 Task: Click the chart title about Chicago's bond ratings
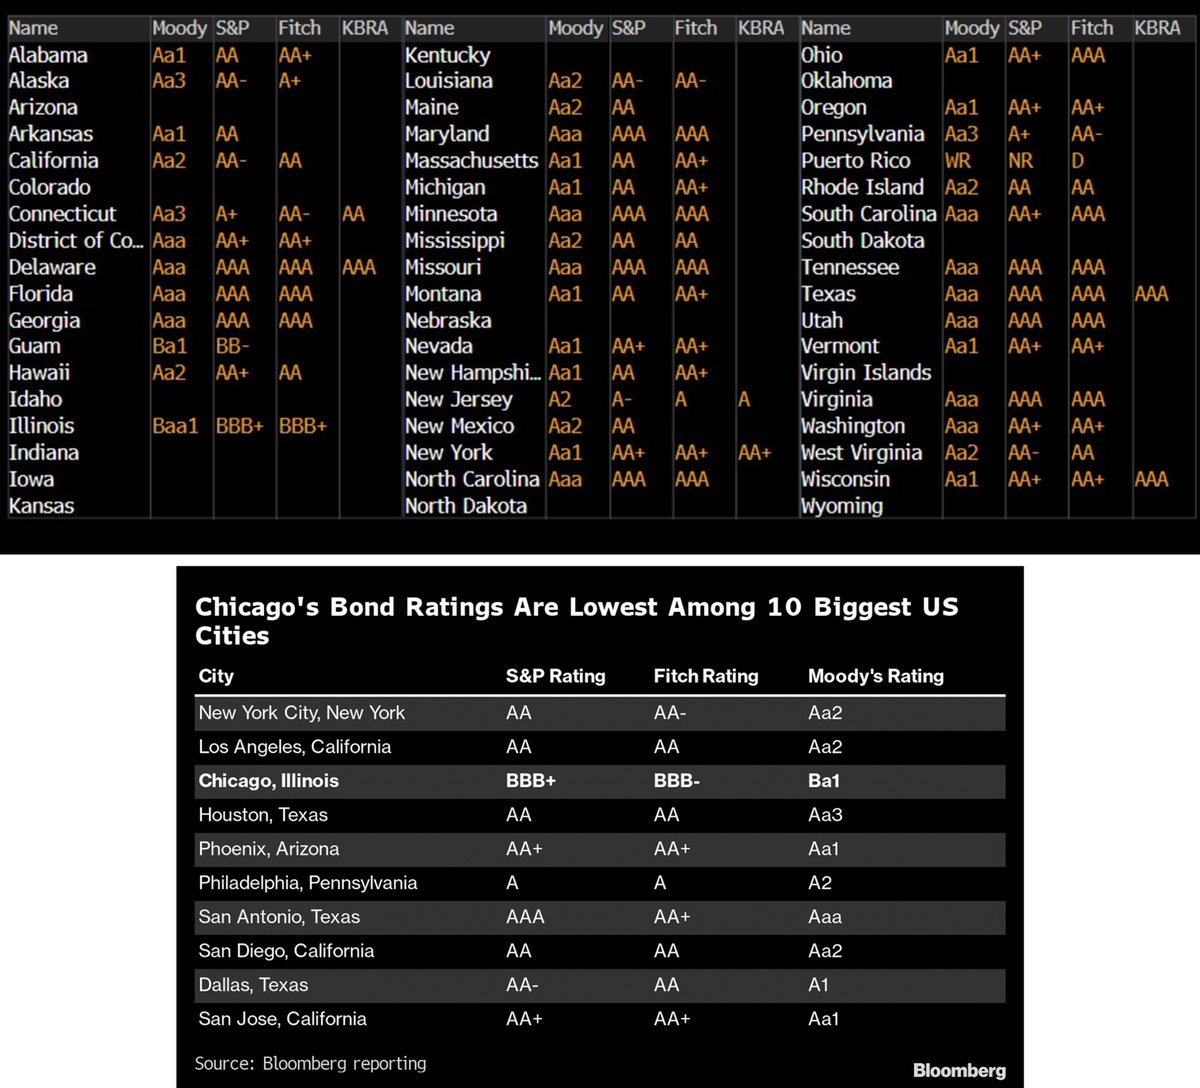pyautogui.click(x=577, y=621)
